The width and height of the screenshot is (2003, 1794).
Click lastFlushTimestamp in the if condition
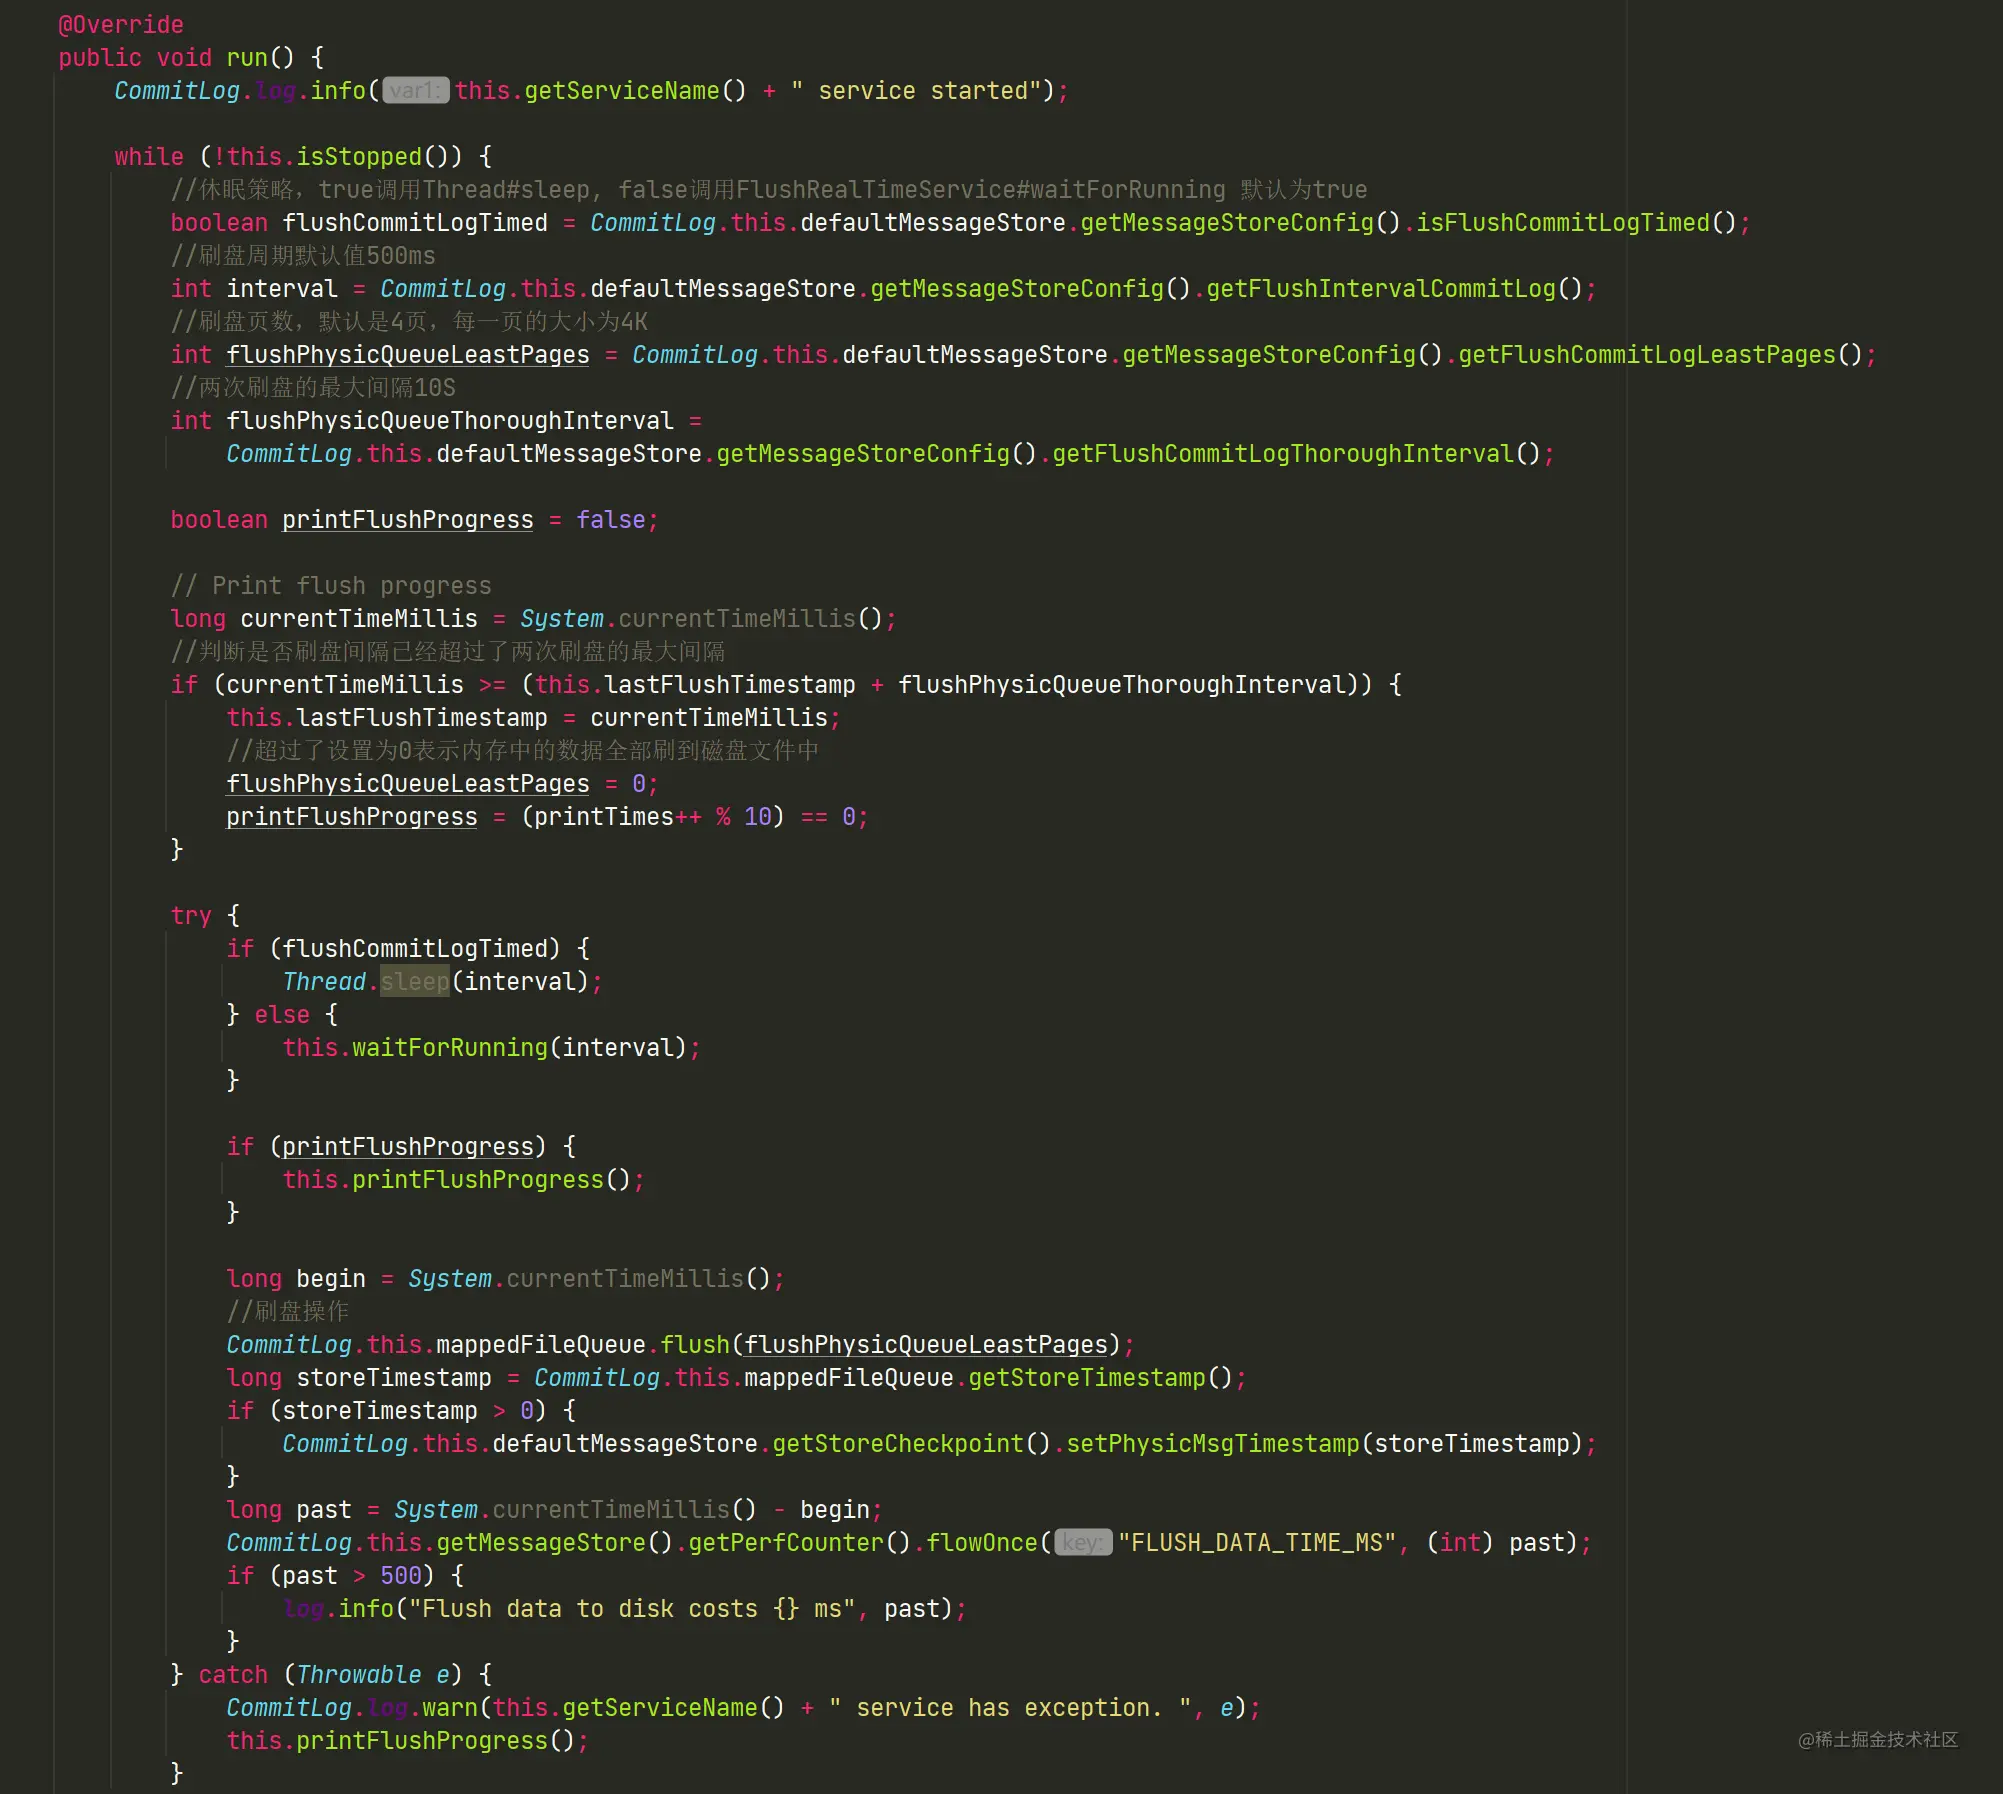pyautogui.click(x=730, y=684)
